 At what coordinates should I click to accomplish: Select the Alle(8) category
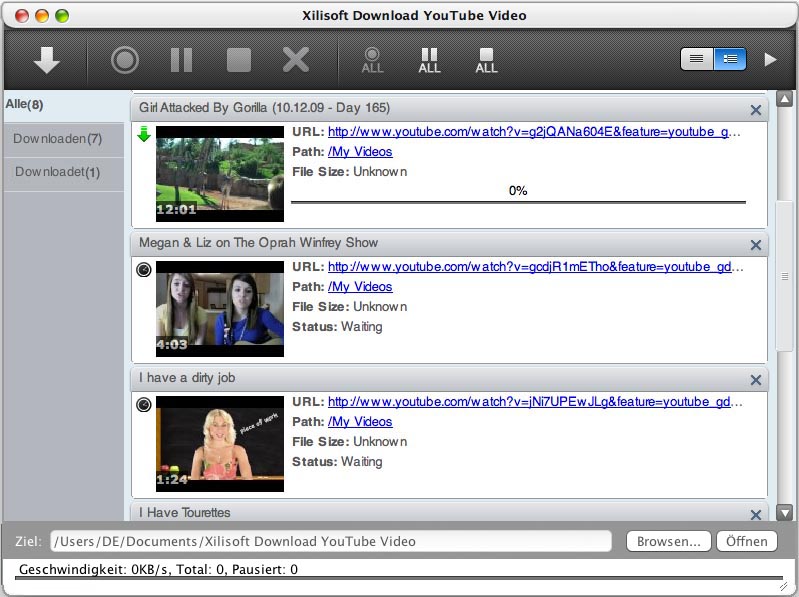coord(64,105)
